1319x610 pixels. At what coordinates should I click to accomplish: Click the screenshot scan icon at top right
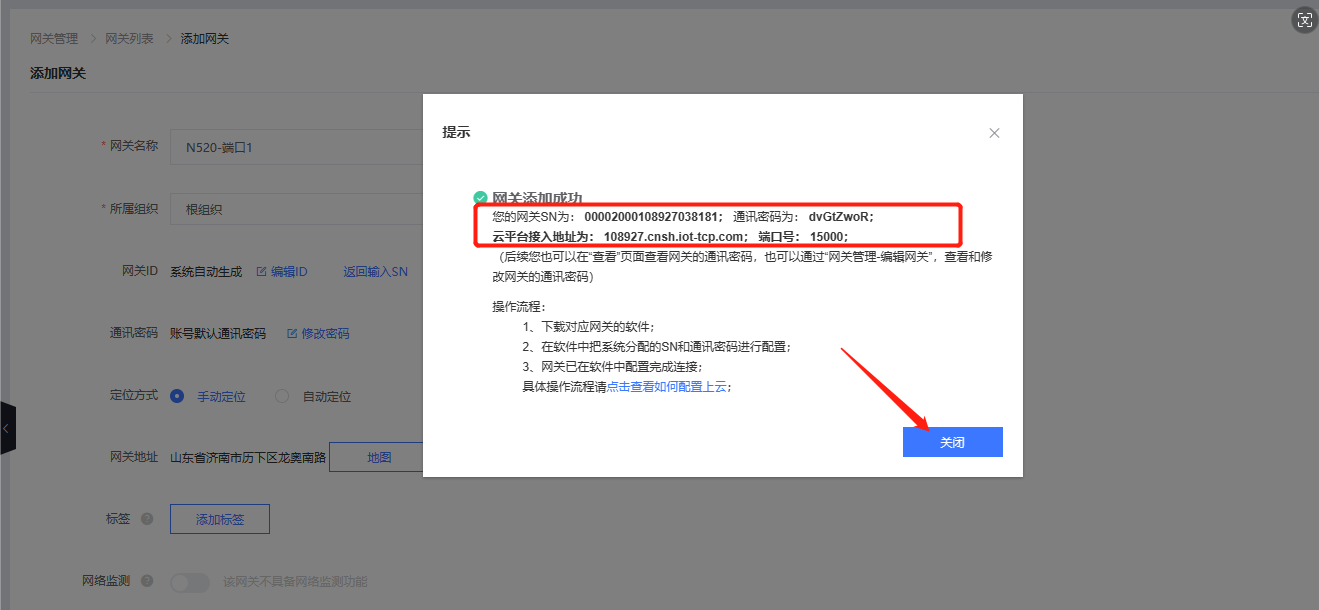(x=1303, y=20)
